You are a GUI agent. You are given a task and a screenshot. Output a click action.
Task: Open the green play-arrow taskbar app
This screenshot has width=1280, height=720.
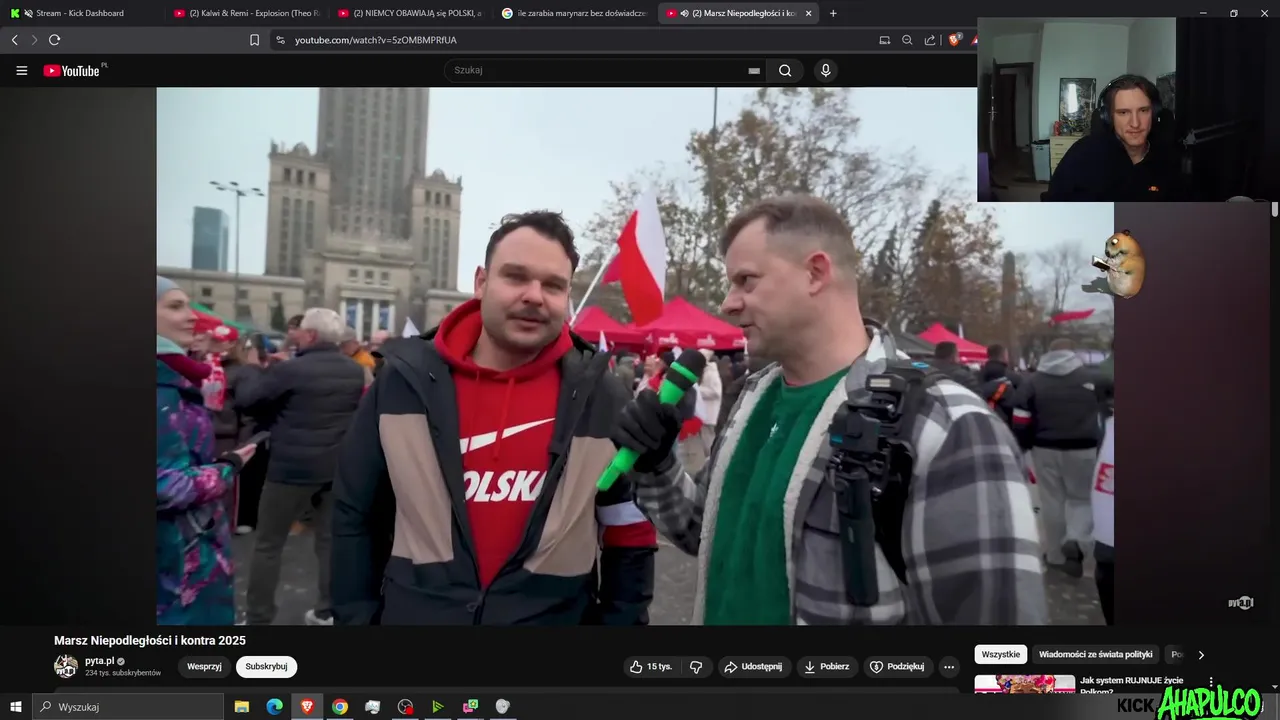437,707
